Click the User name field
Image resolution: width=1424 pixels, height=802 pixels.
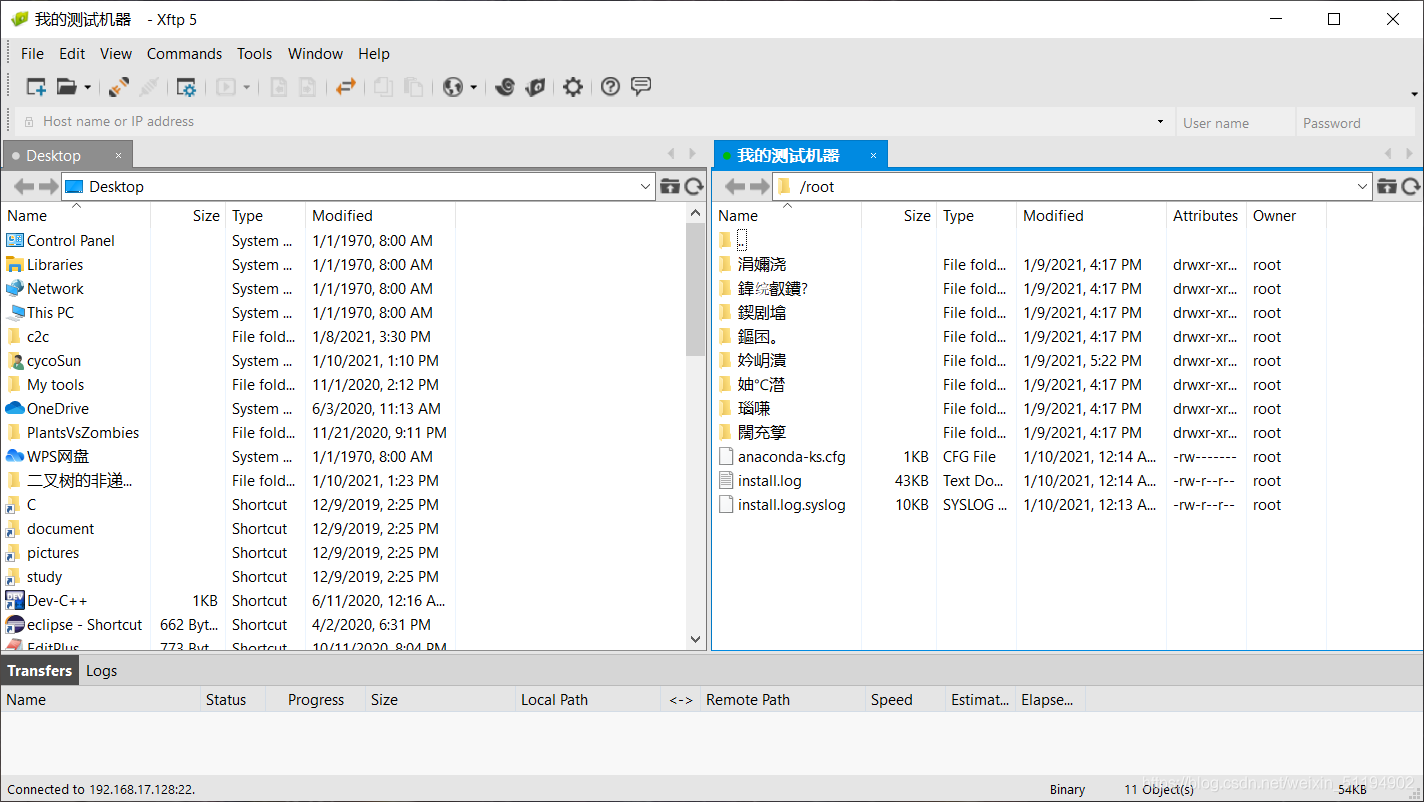coord(1233,123)
